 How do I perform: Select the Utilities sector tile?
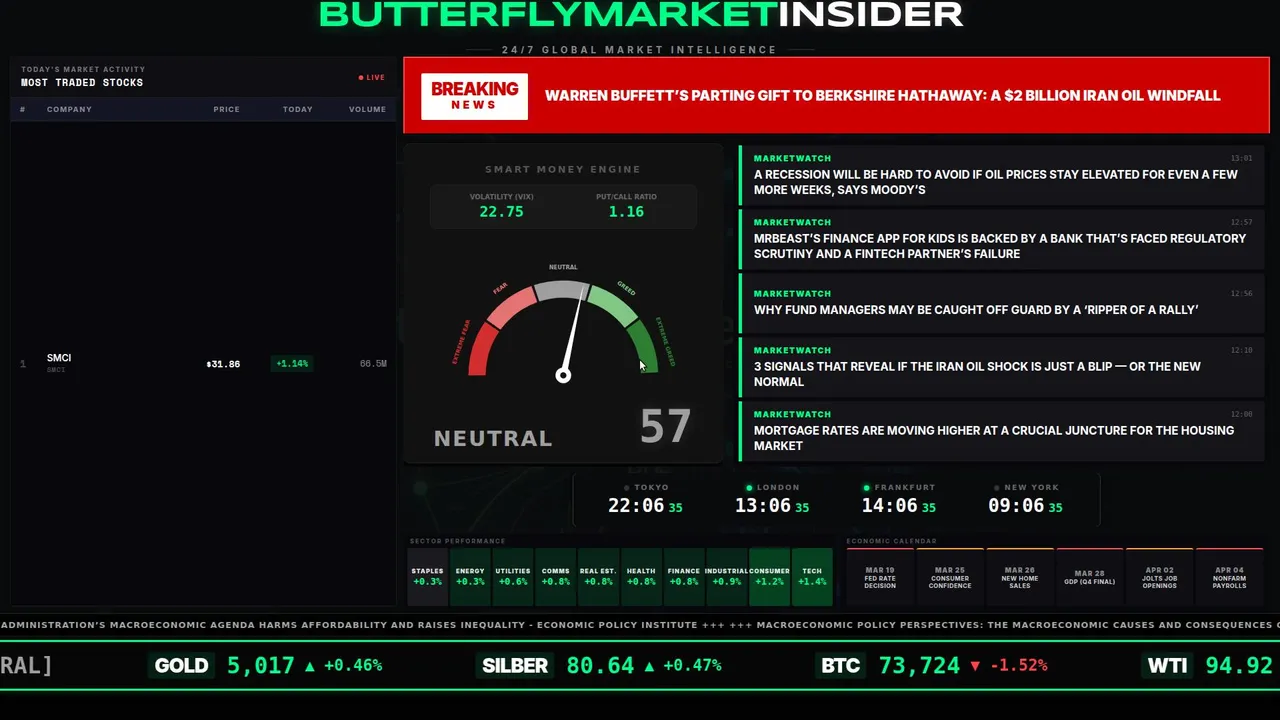pyautogui.click(x=513, y=577)
